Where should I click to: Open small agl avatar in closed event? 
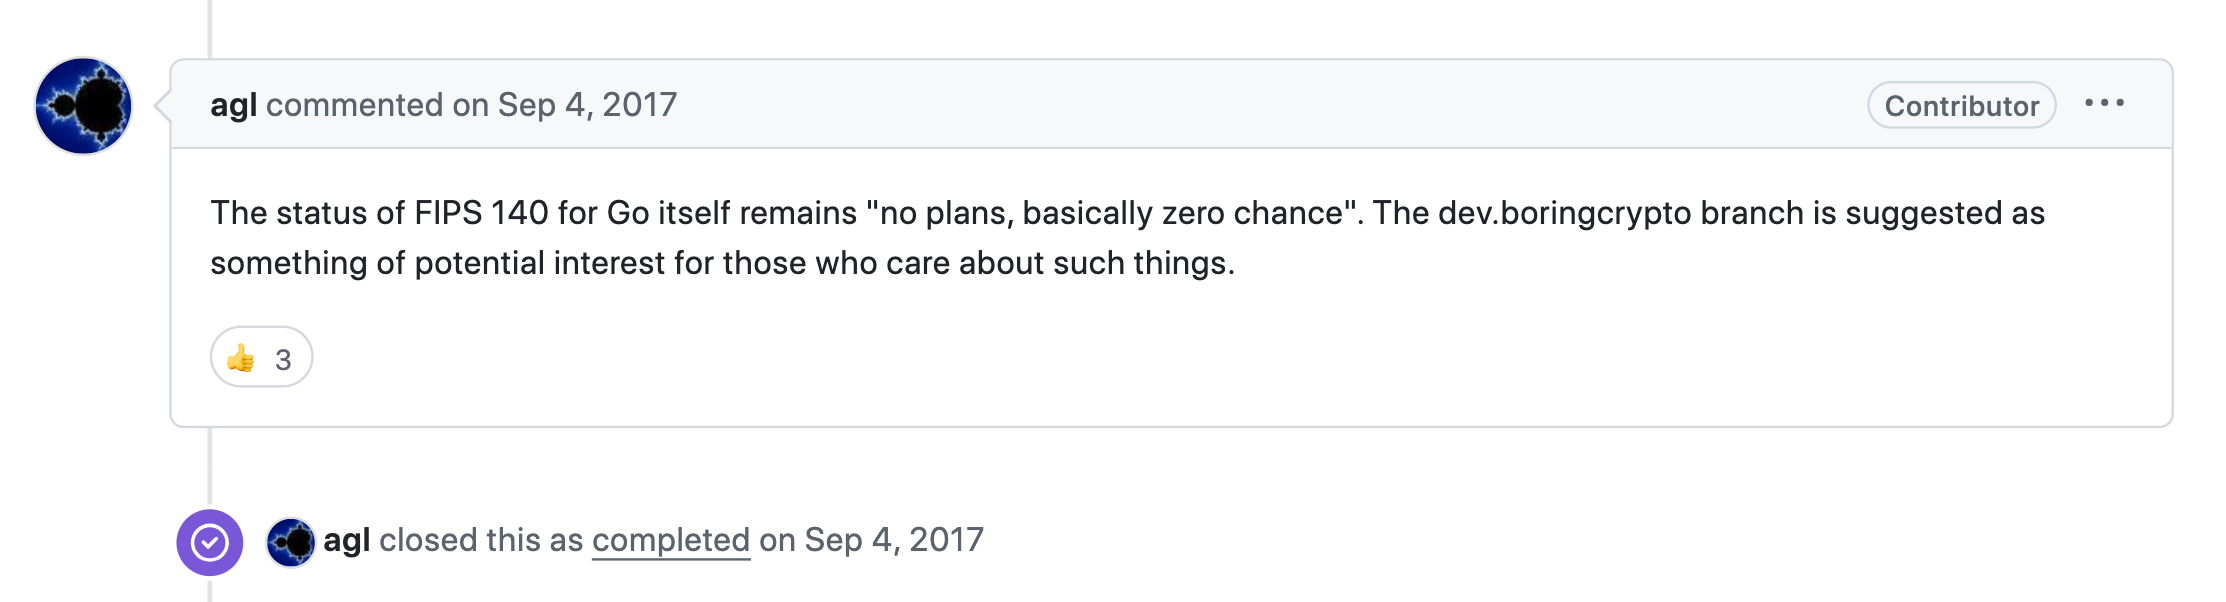(x=291, y=542)
